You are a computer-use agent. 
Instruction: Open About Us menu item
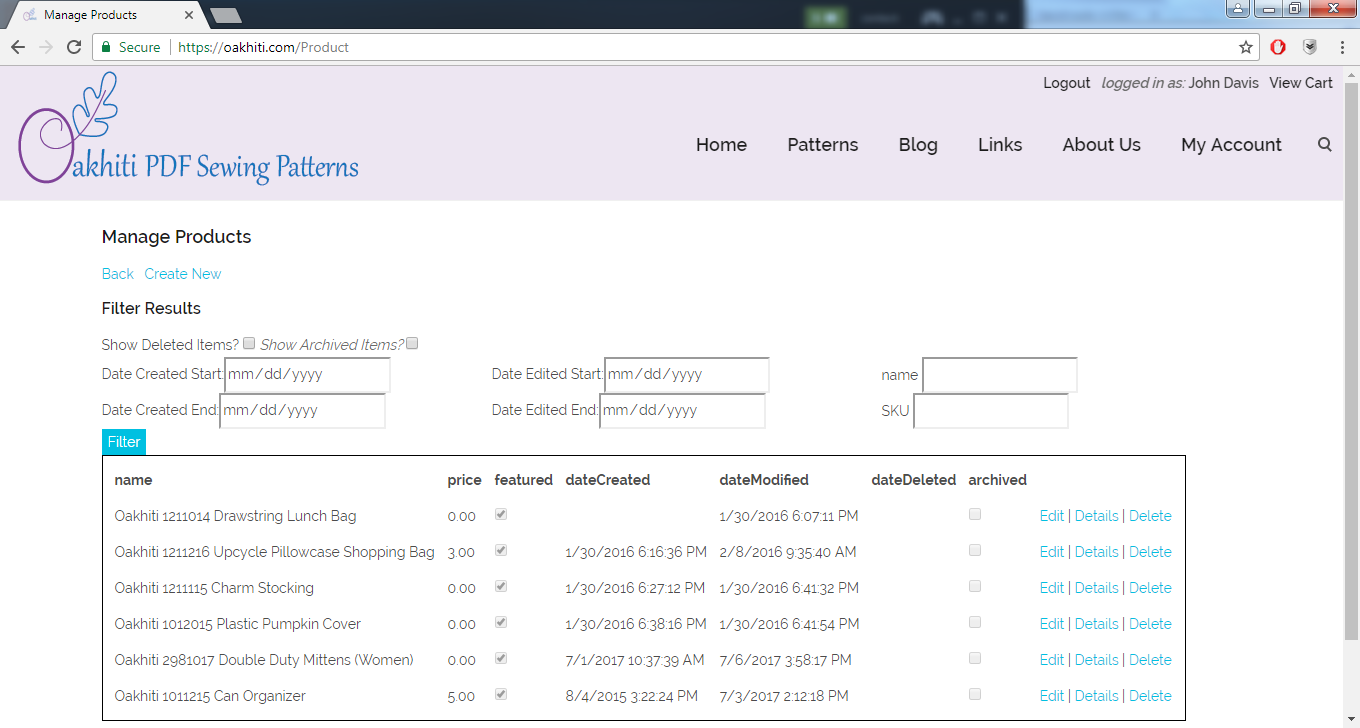[1101, 144]
